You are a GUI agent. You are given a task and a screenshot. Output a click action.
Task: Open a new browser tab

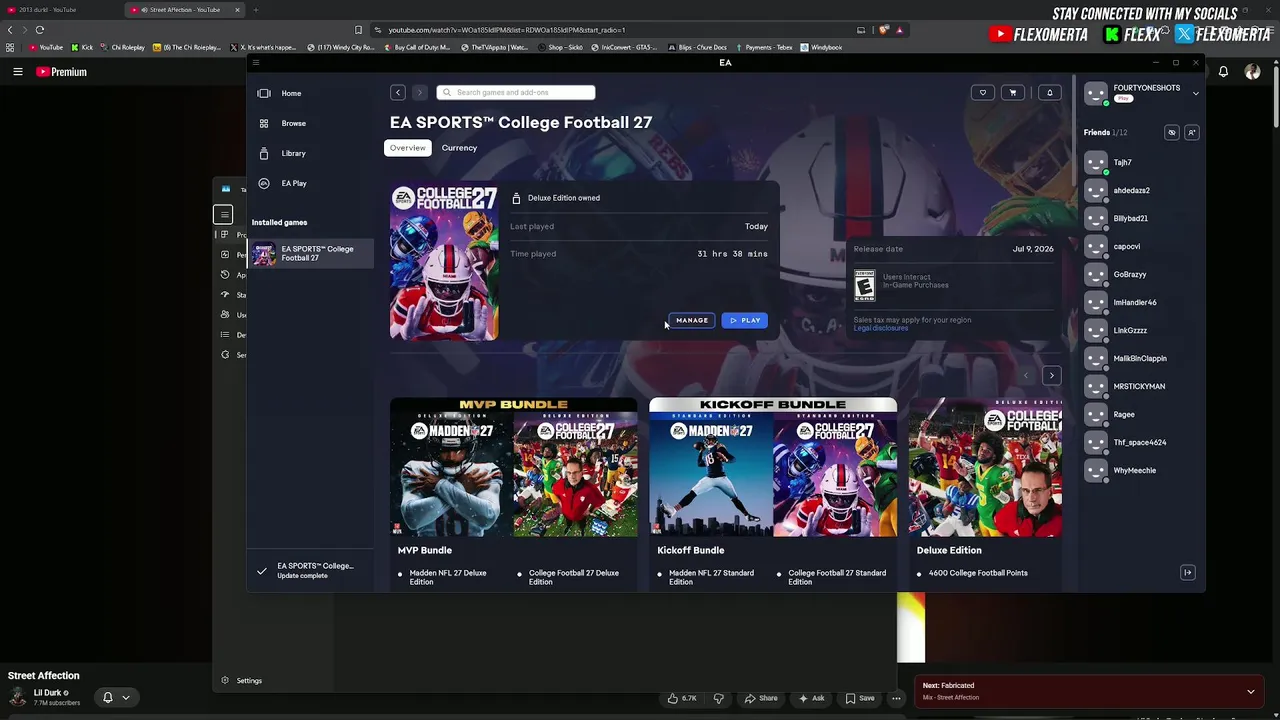(x=256, y=10)
